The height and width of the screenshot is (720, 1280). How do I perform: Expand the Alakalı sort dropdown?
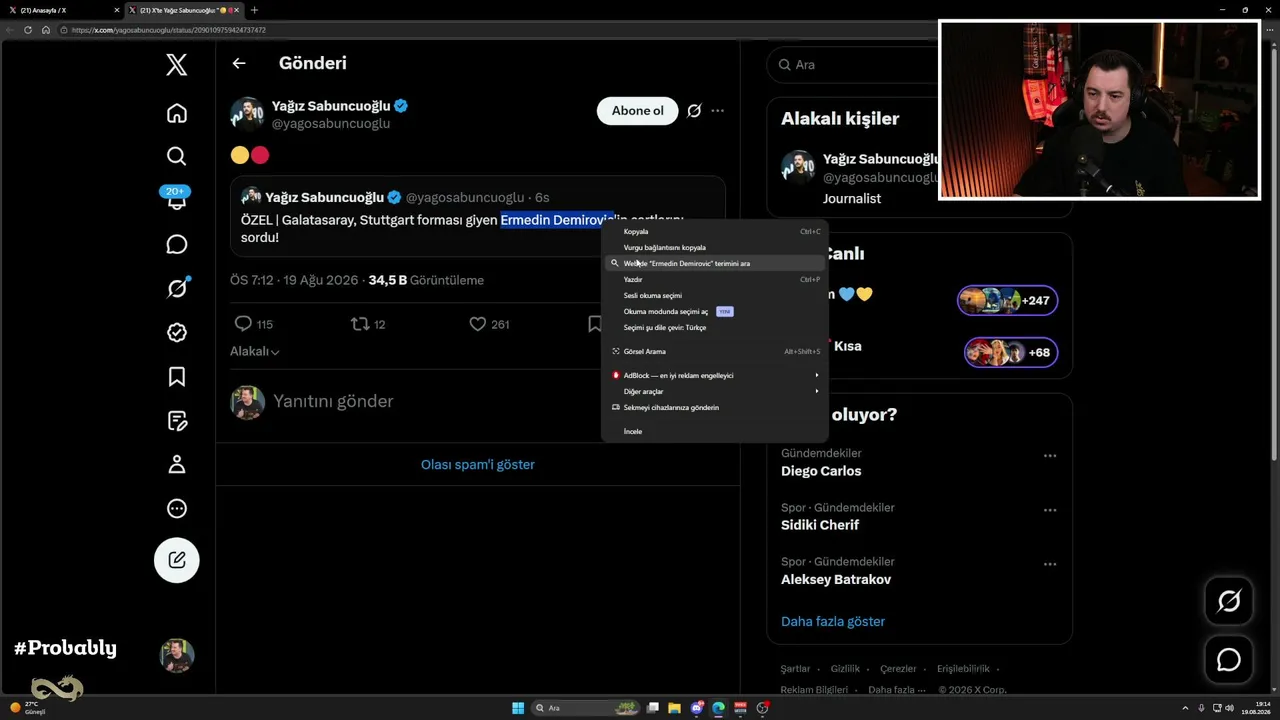click(254, 352)
